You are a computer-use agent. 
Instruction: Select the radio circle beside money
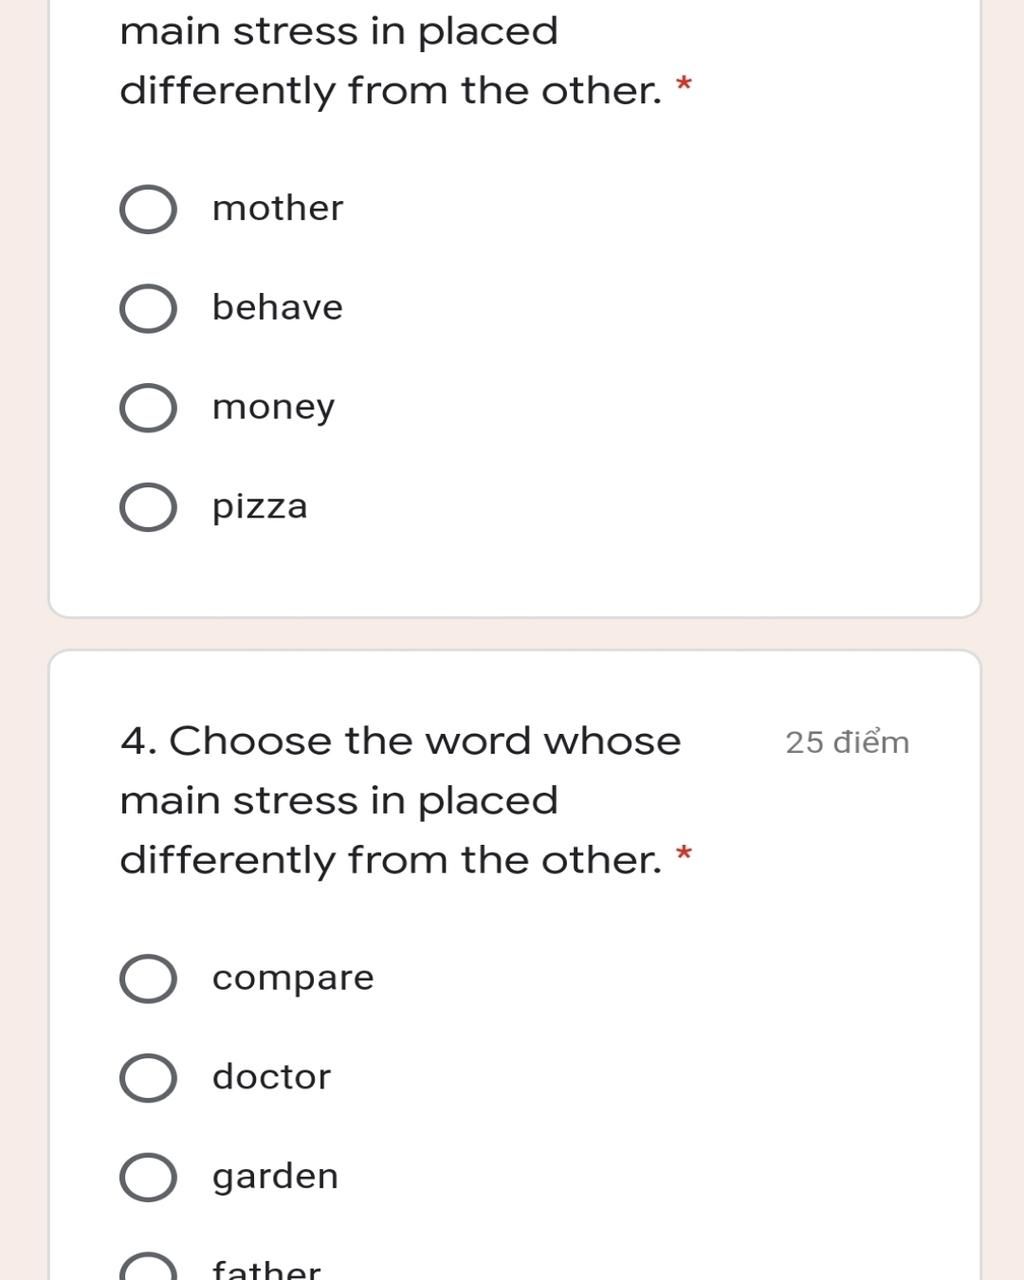click(148, 408)
